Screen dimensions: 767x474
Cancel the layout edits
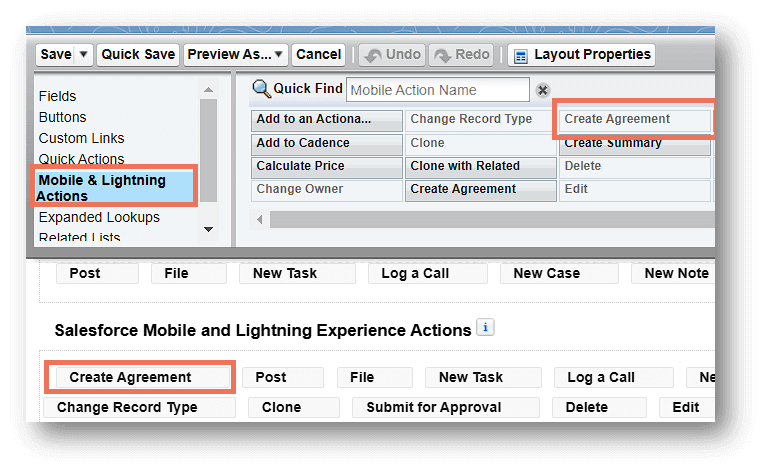pyautogui.click(x=318, y=54)
